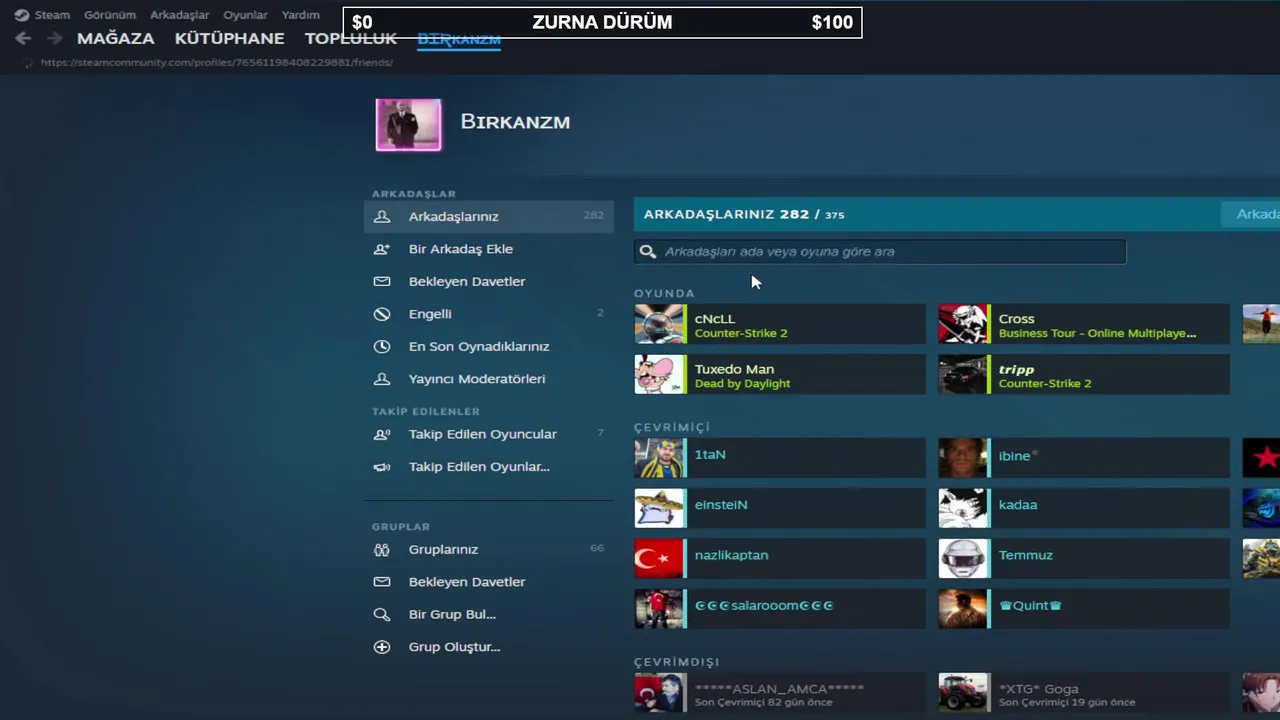Open the BIRKANZM profile tab
Screen dimensions: 1280x720
(459, 40)
